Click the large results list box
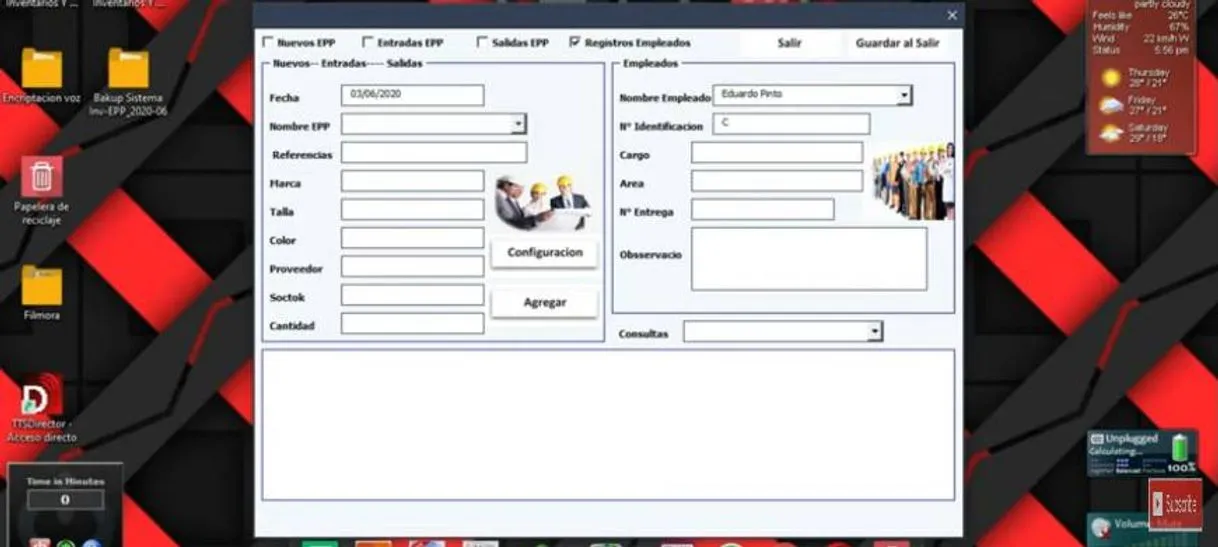 click(x=608, y=425)
